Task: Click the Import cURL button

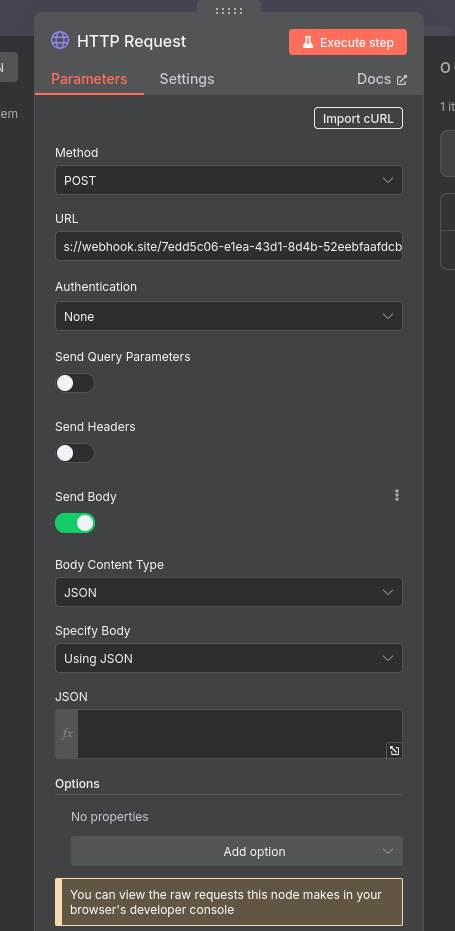Action: 358,118
